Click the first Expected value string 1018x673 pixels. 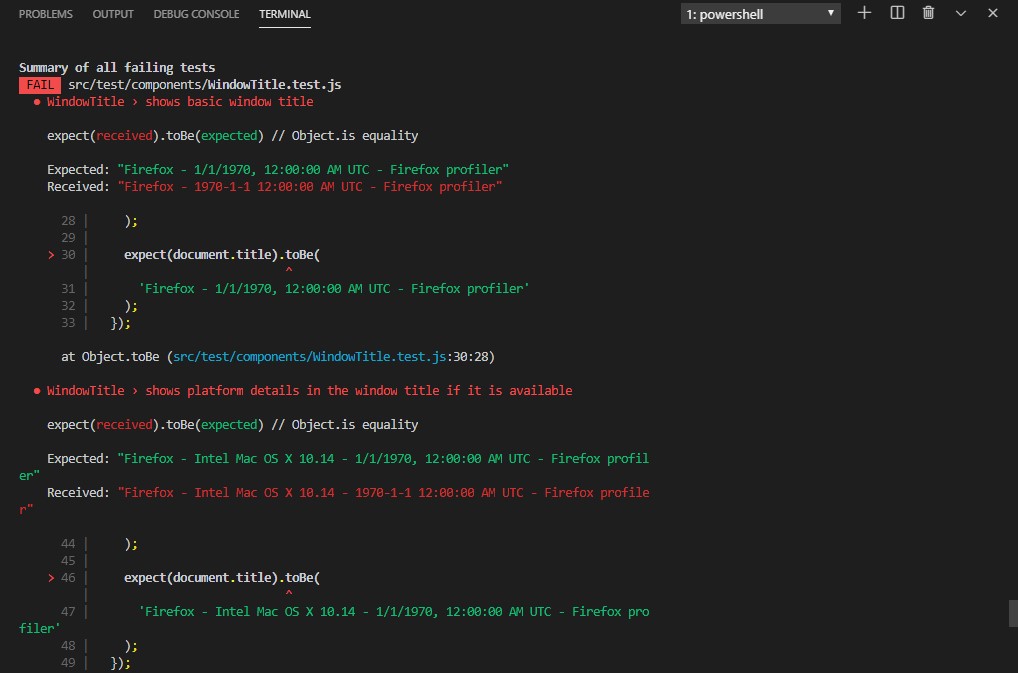[313, 169]
